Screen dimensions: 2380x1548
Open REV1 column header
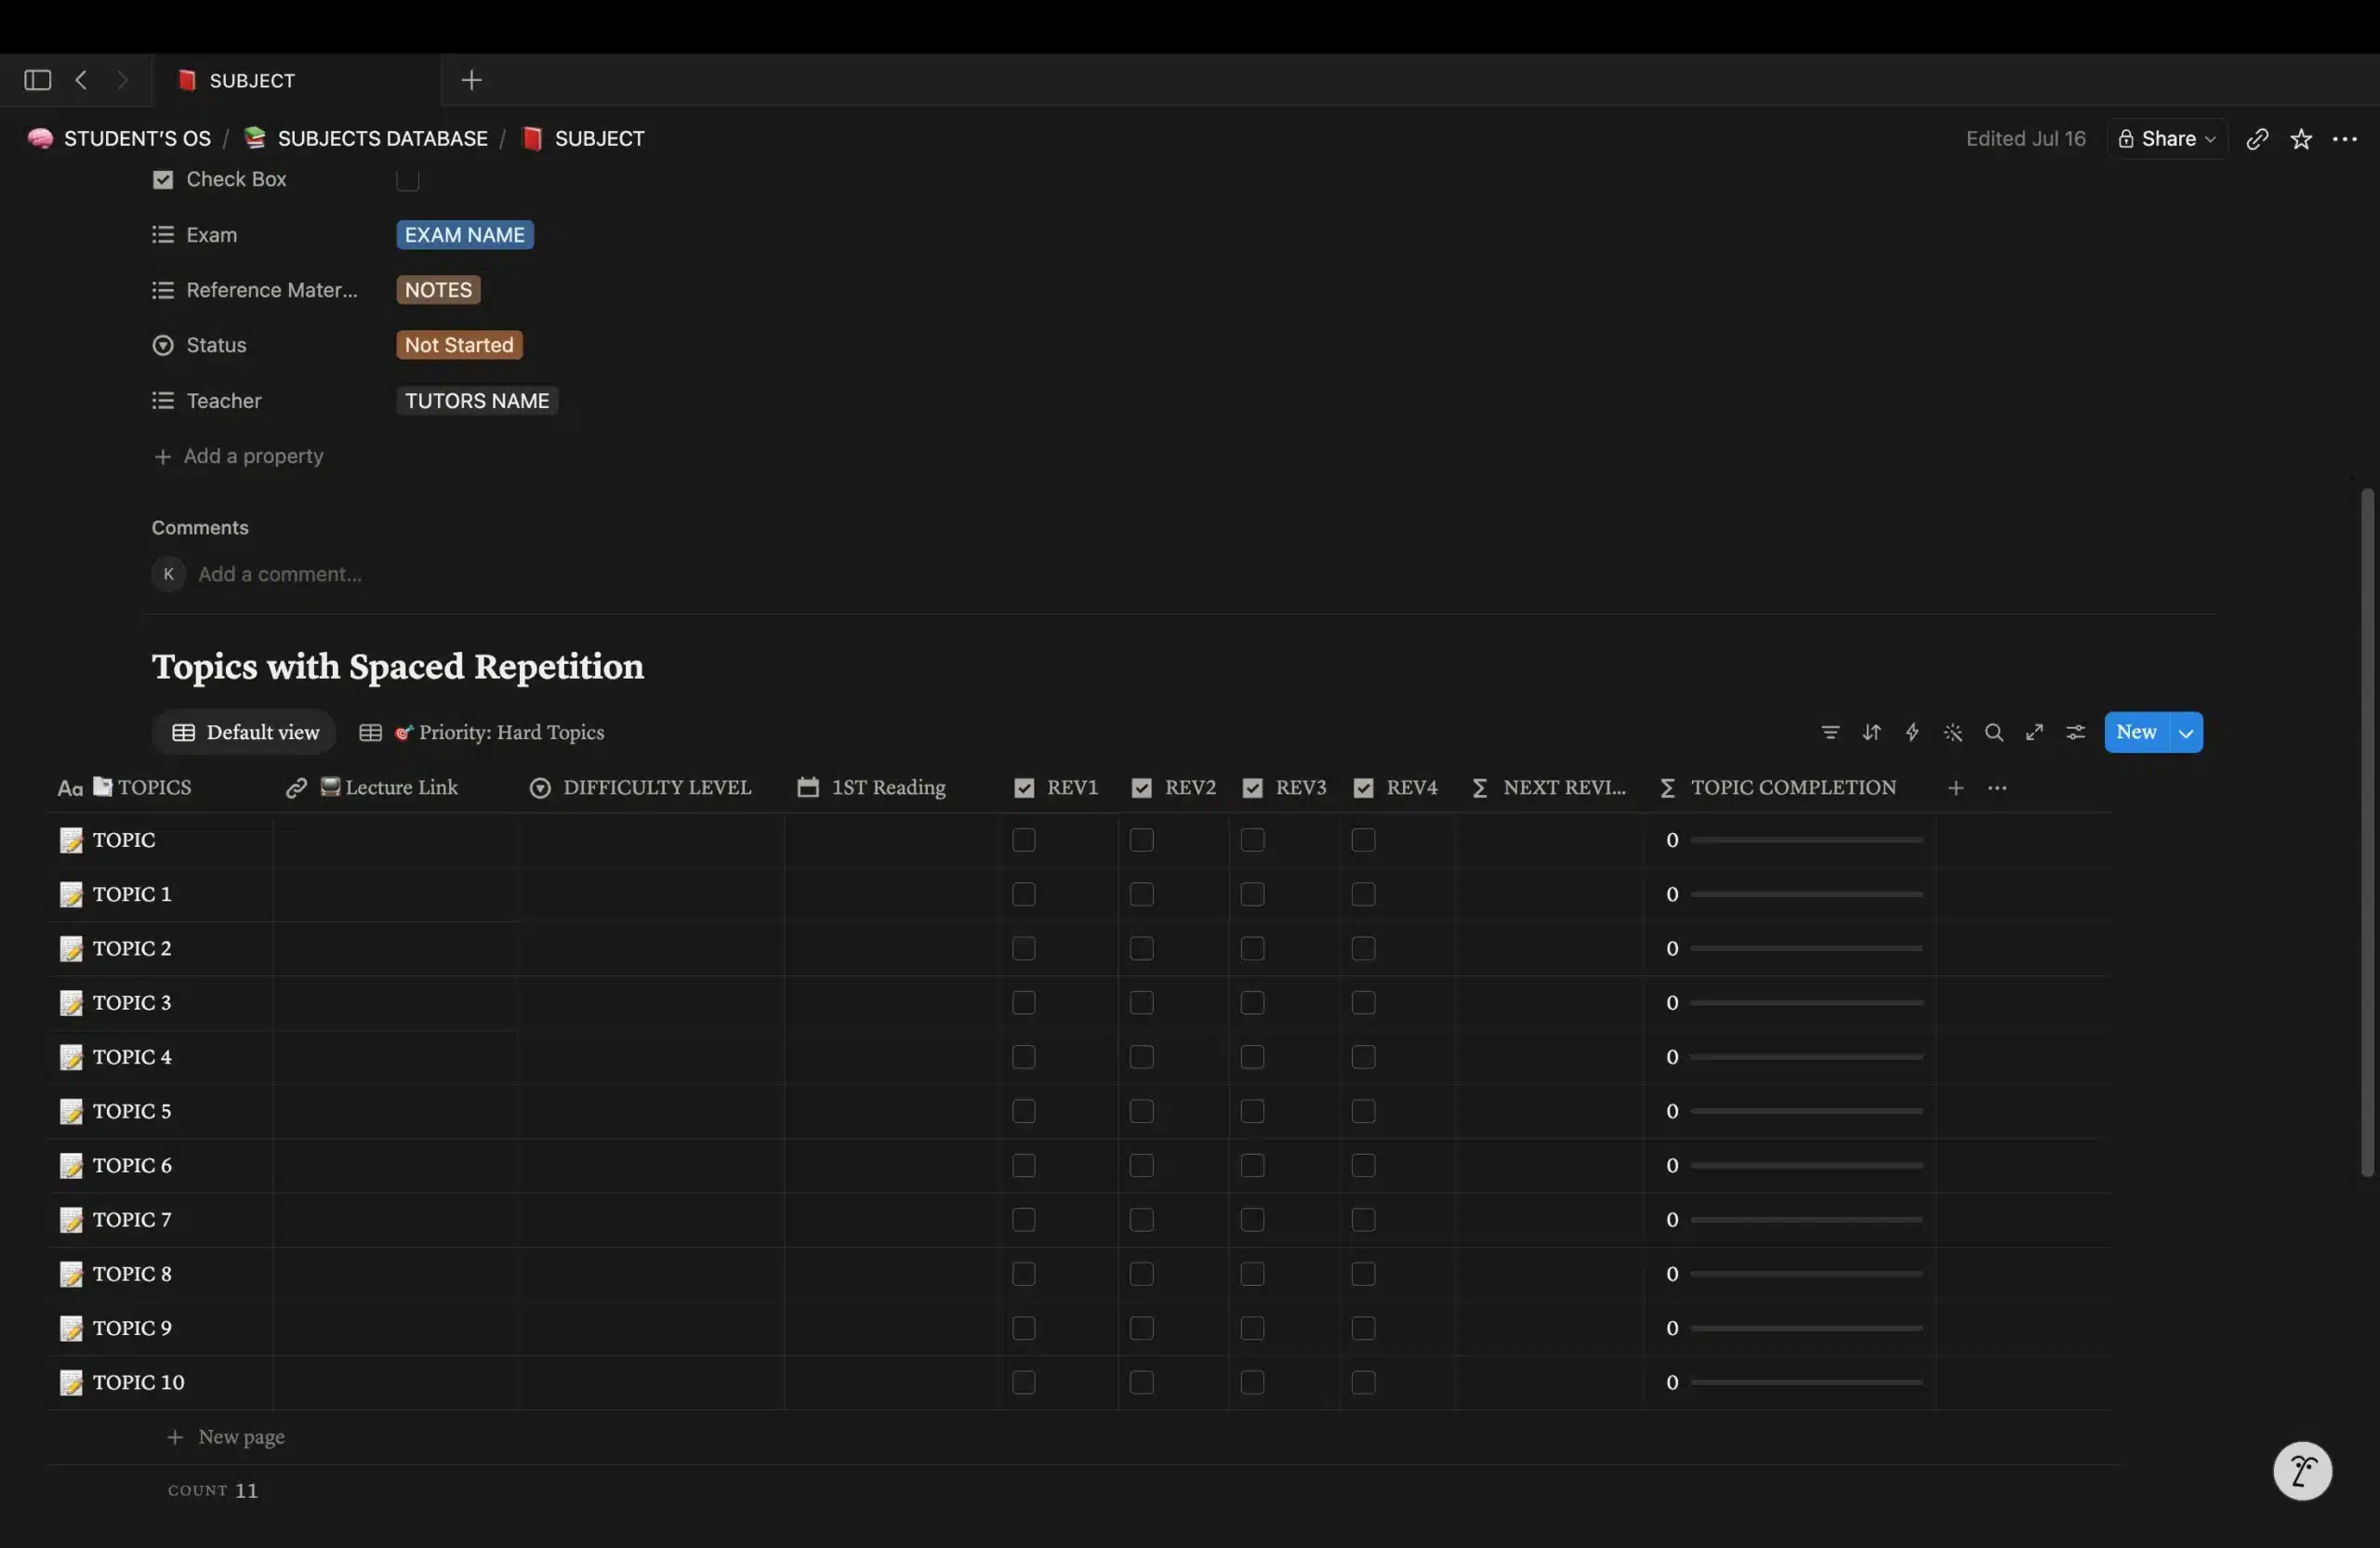(1058, 788)
